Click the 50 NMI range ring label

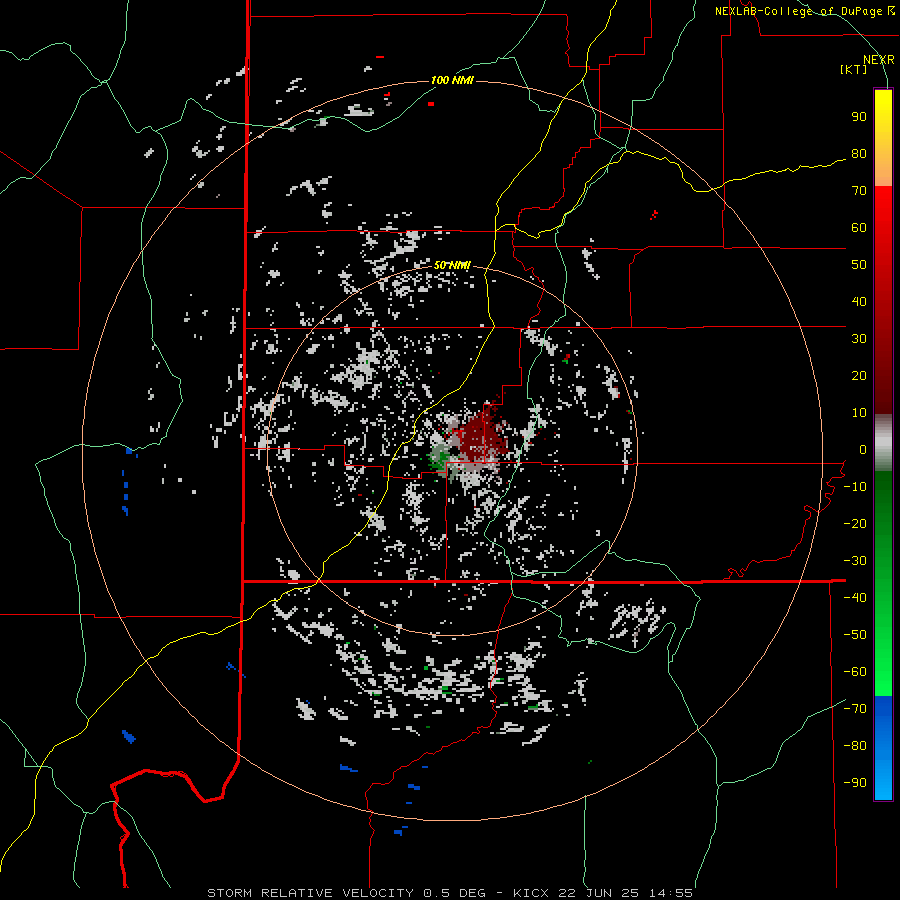(x=452, y=265)
